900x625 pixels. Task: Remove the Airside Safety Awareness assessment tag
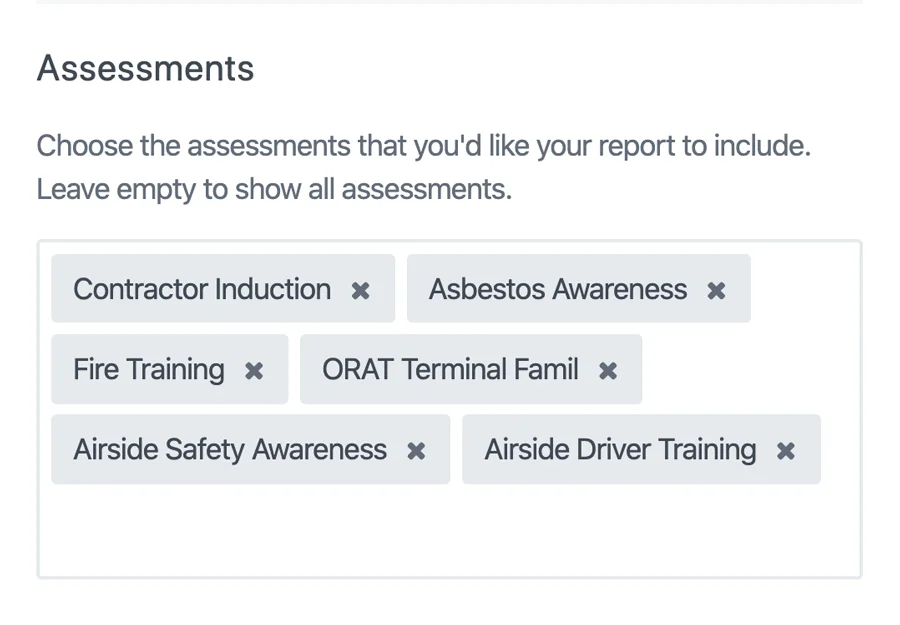pos(416,450)
